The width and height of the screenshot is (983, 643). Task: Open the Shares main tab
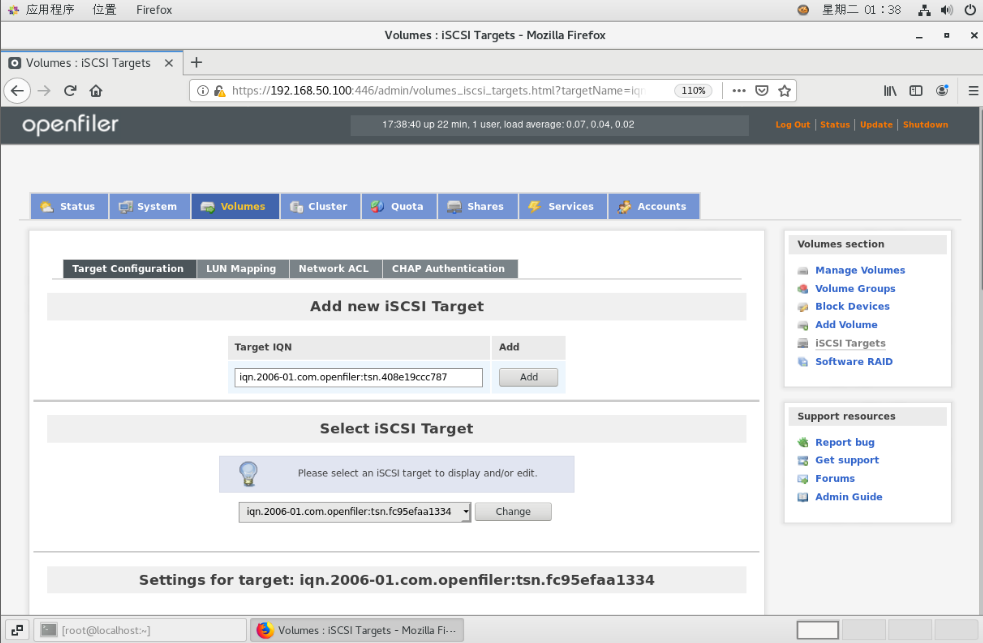[478, 206]
